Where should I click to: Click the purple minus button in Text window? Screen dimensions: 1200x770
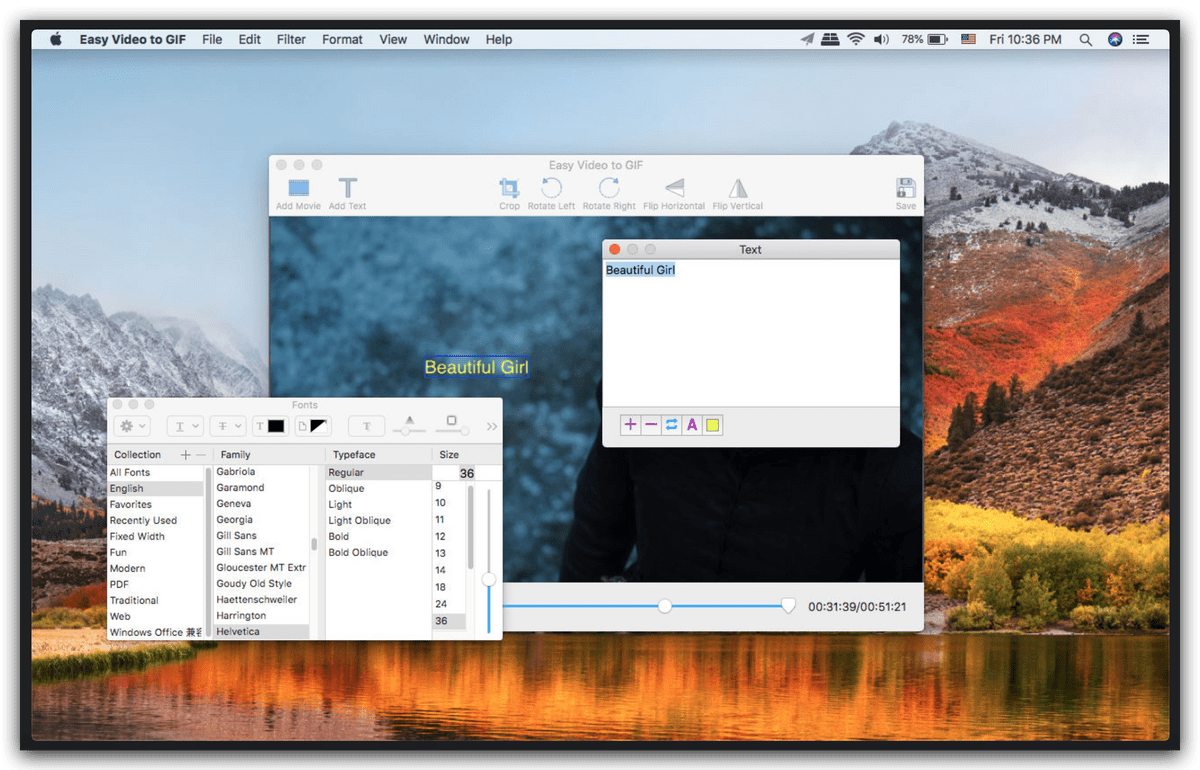[x=651, y=425]
